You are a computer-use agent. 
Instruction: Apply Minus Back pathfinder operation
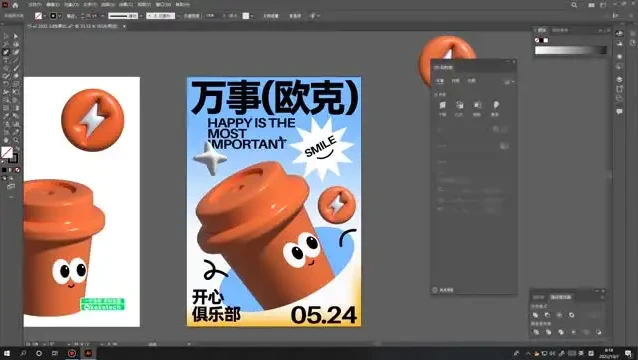[598, 332]
